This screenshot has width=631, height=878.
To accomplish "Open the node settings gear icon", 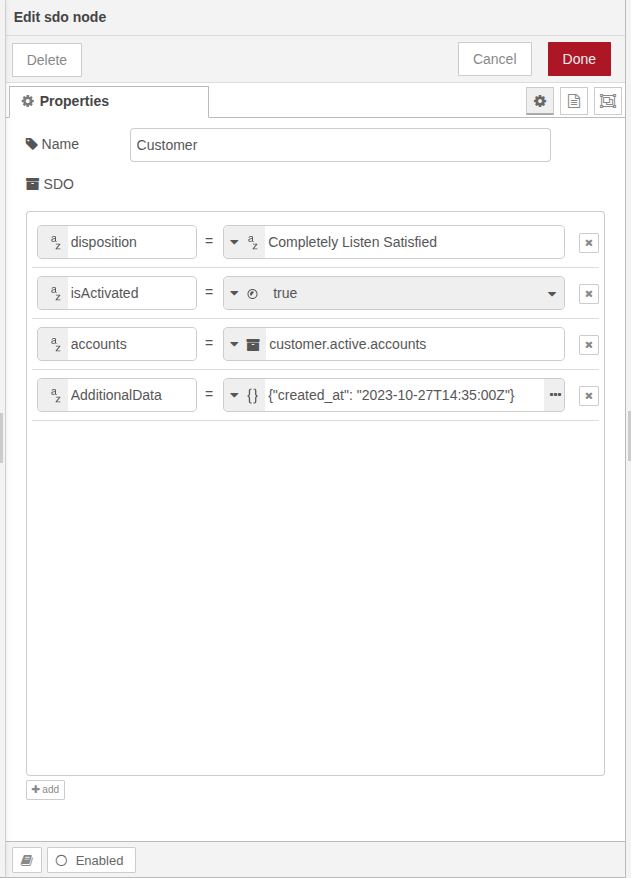I will (540, 101).
